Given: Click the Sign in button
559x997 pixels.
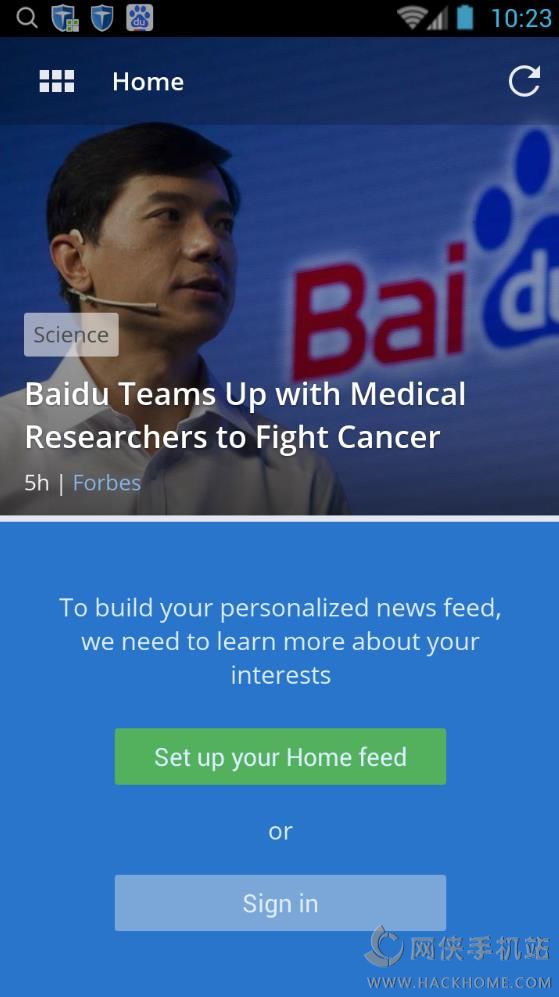Looking at the screenshot, I should (280, 903).
